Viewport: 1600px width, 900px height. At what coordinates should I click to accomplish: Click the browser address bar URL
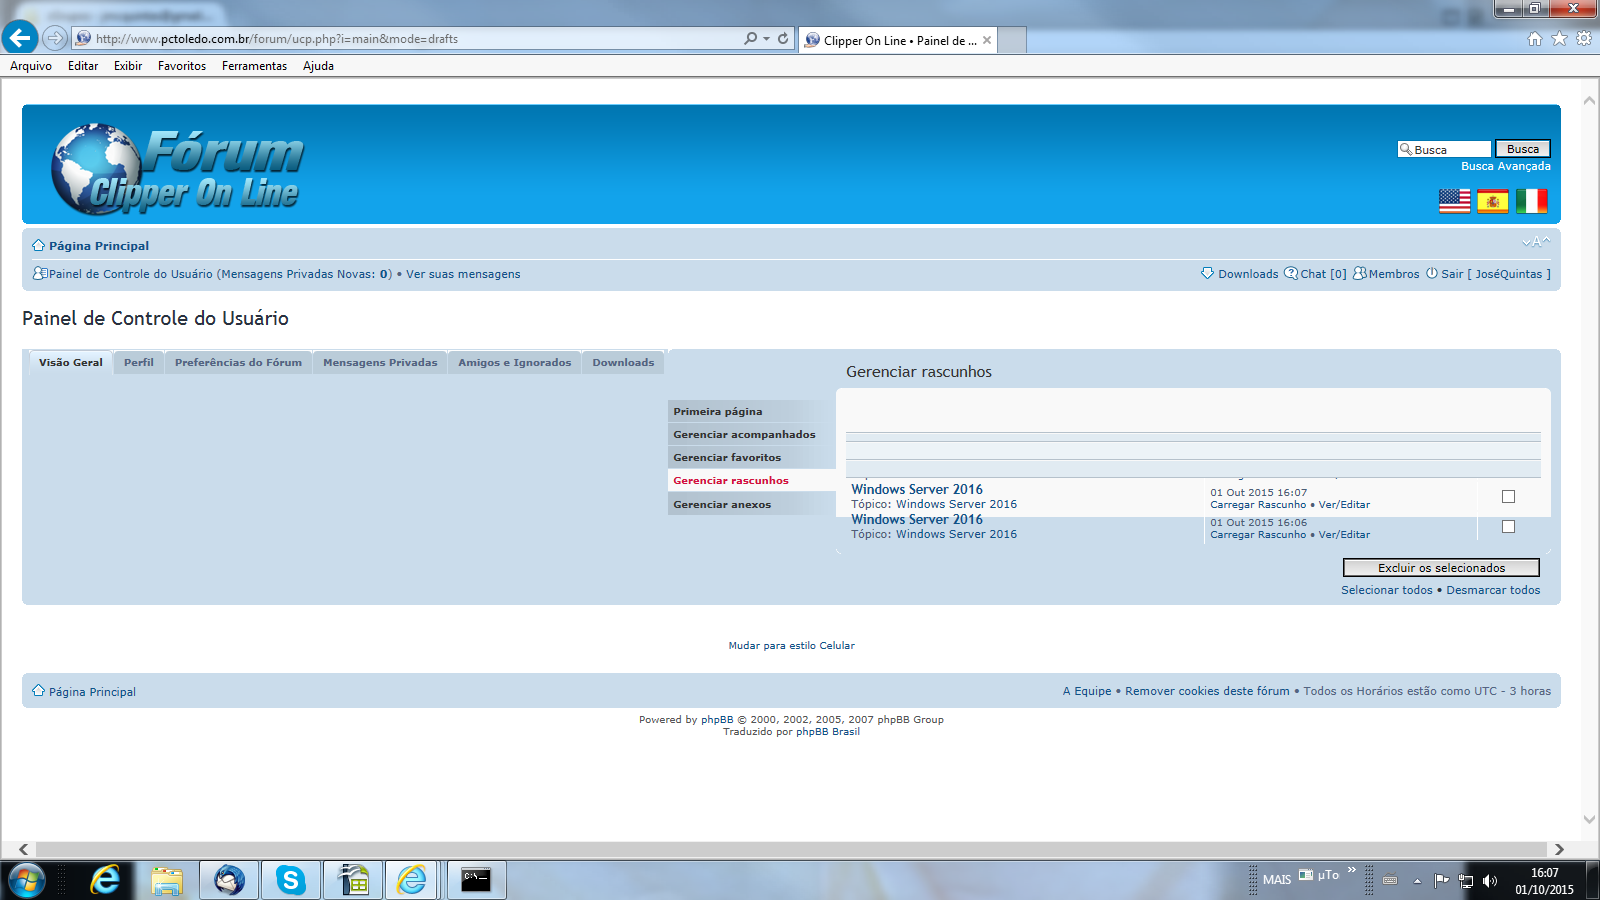point(277,39)
